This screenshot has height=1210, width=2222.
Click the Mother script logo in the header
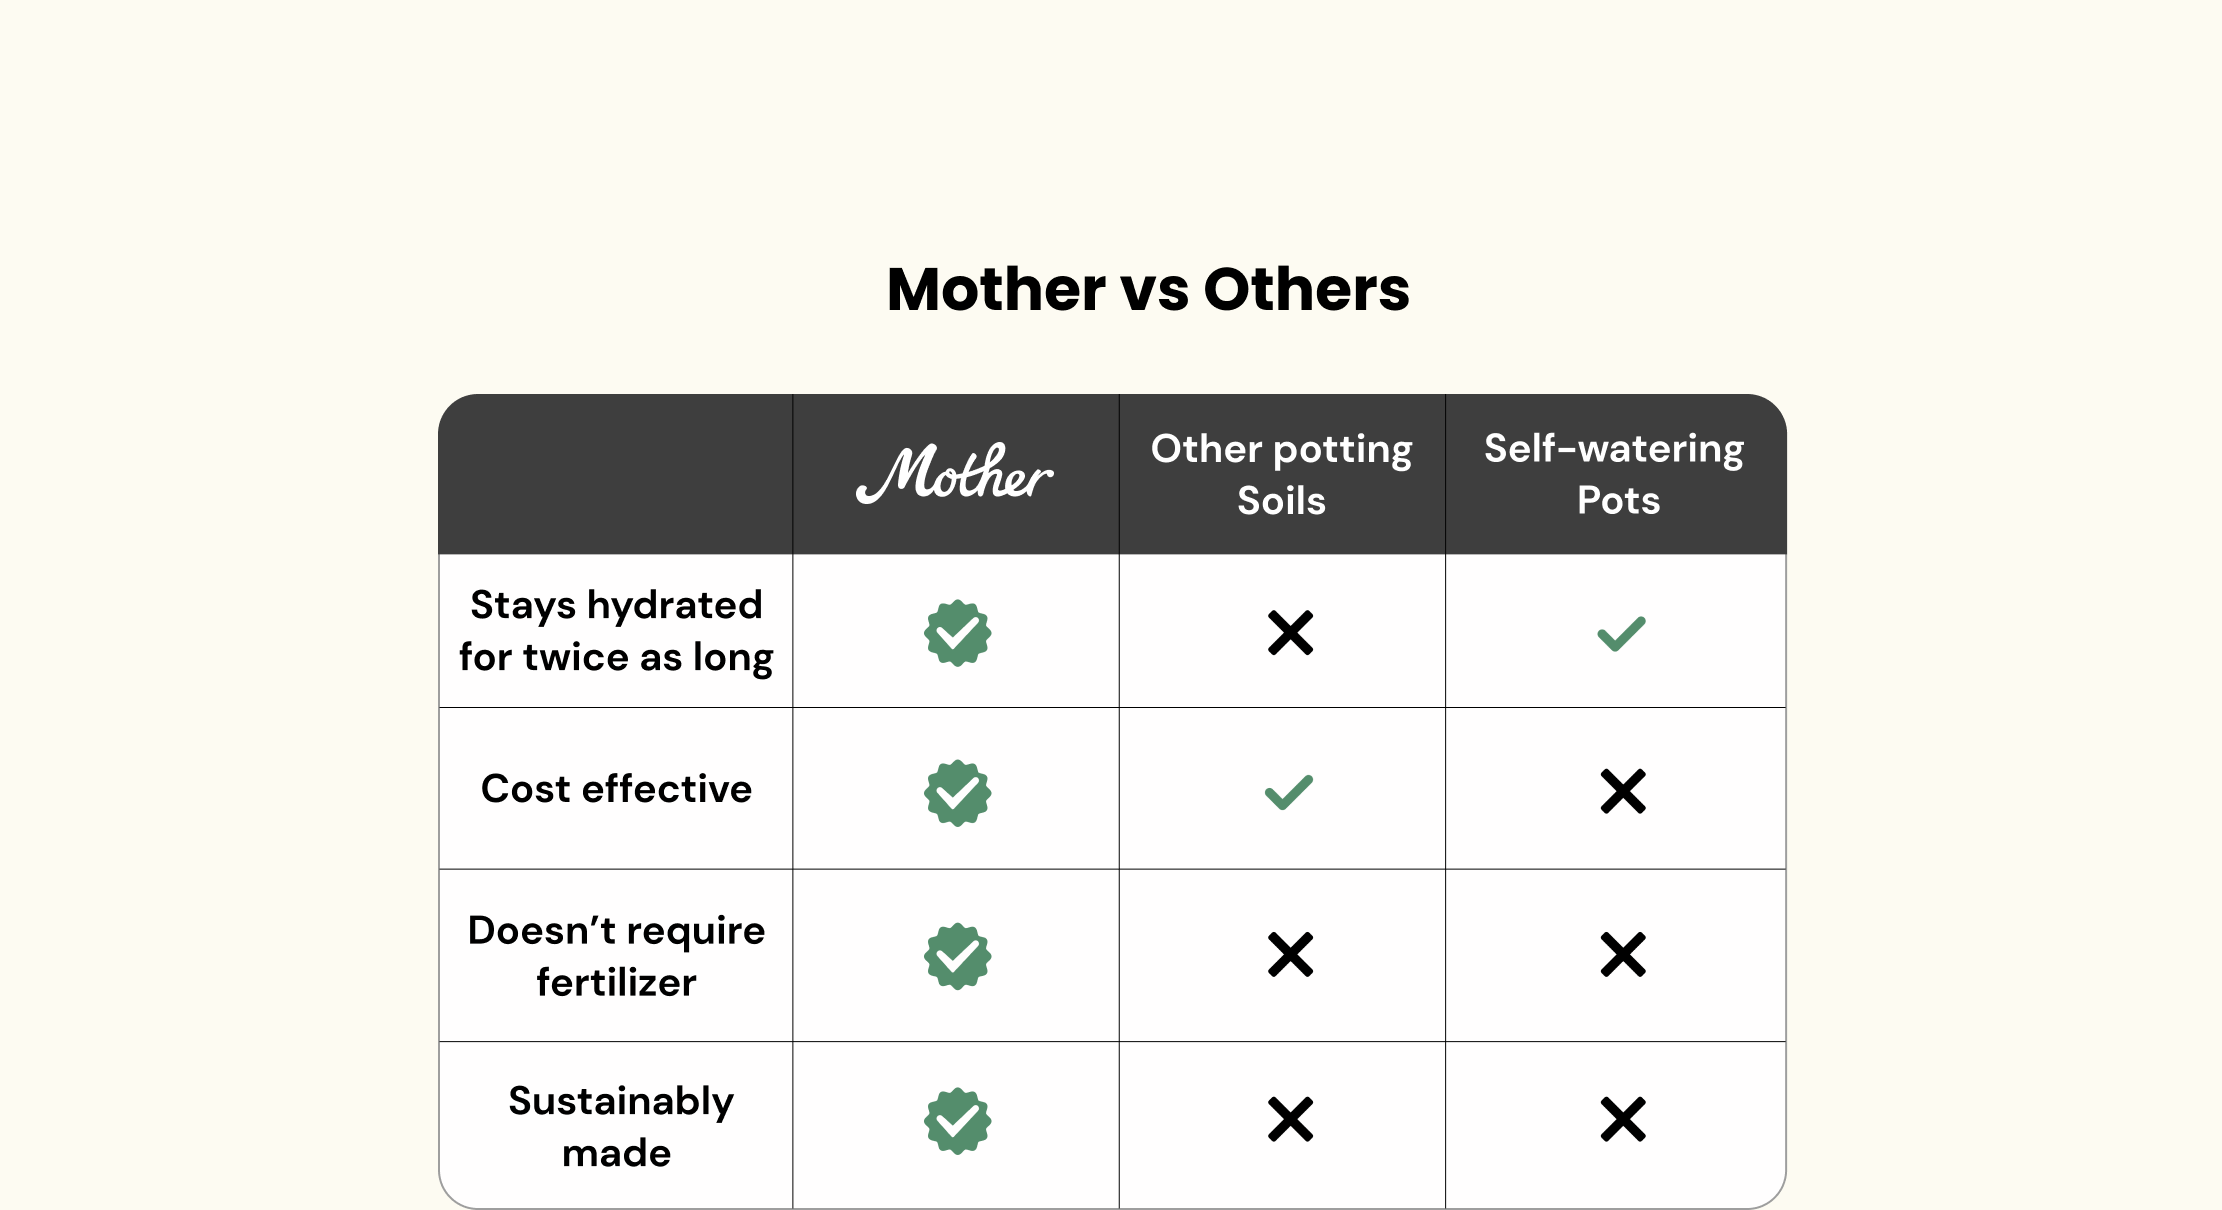coord(955,474)
